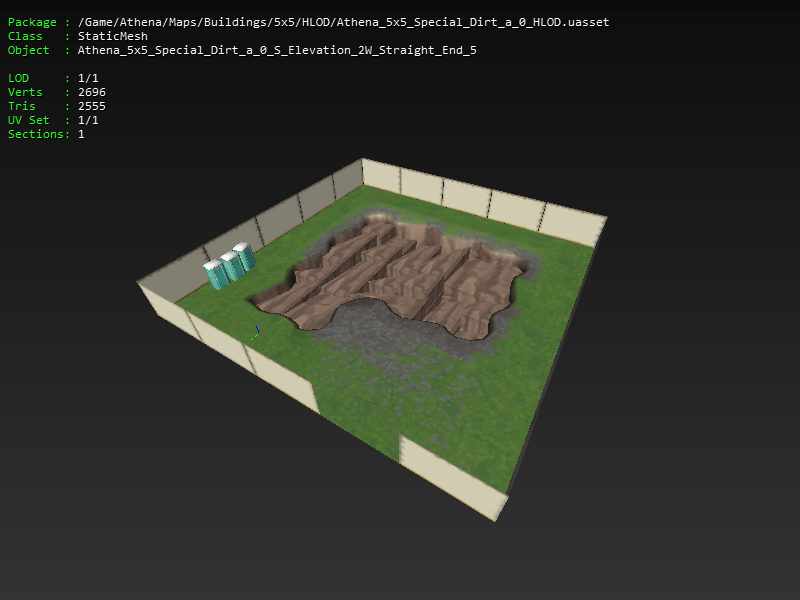Click the package path ending in Athena_5x5_Special_Dirt_a_0_HLOD.uasset
Screen dimensions: 800x600
tap(343, 22)
